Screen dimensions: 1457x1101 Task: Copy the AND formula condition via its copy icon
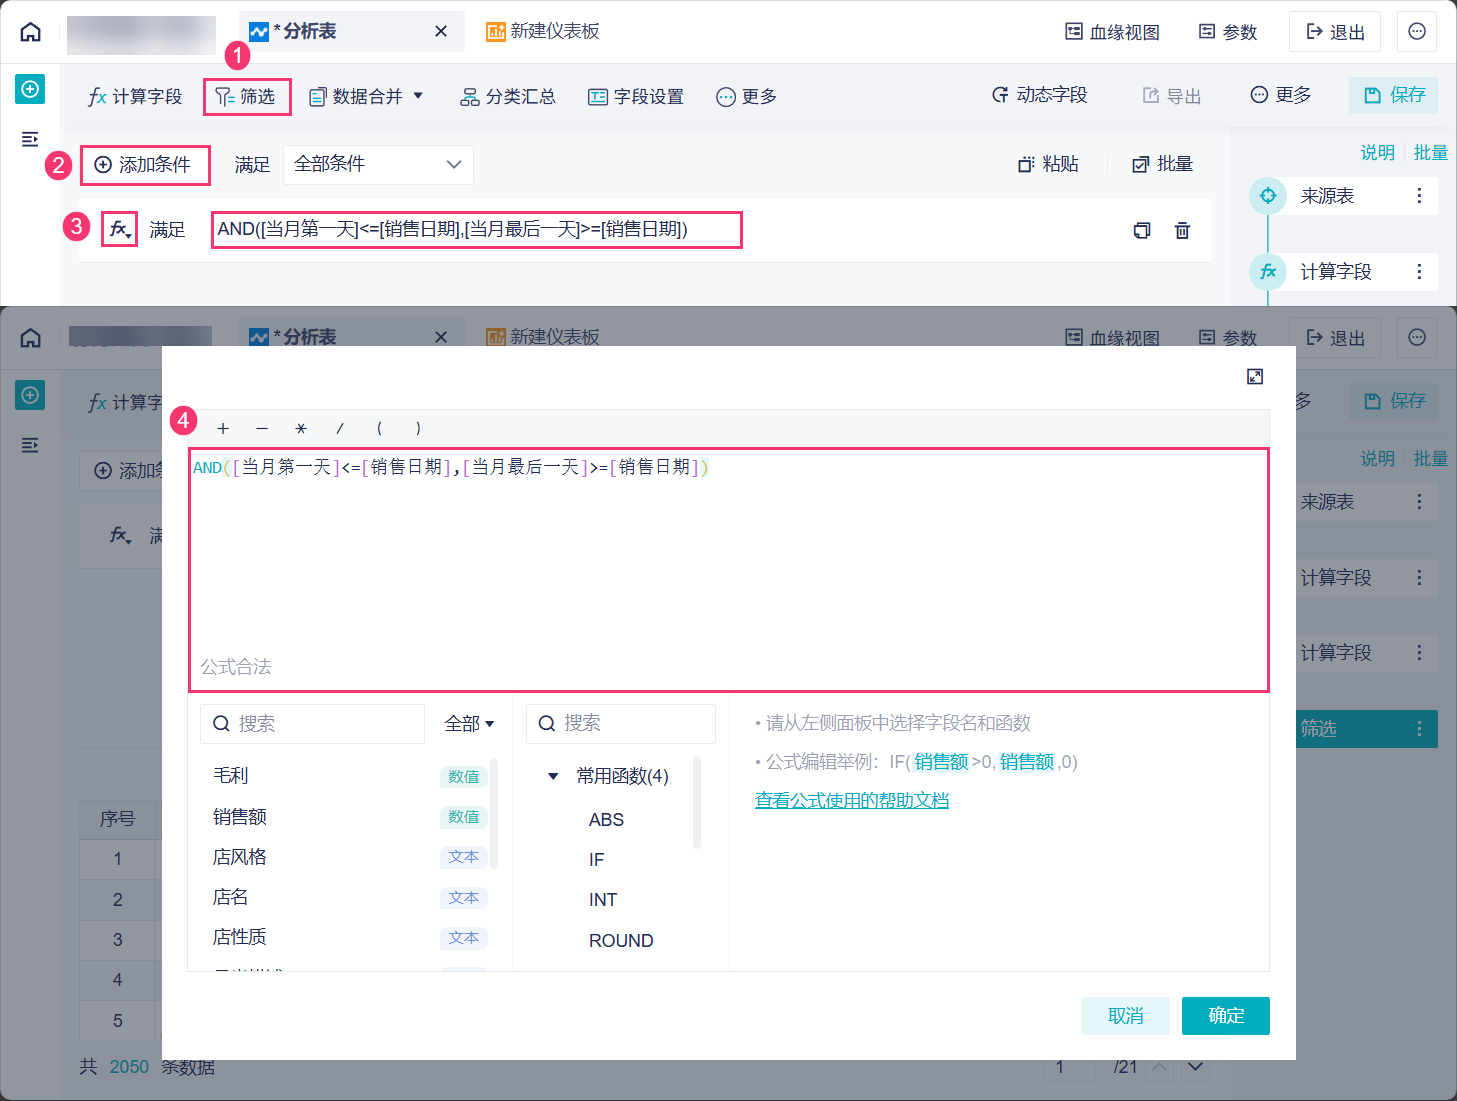point(1142,231)
